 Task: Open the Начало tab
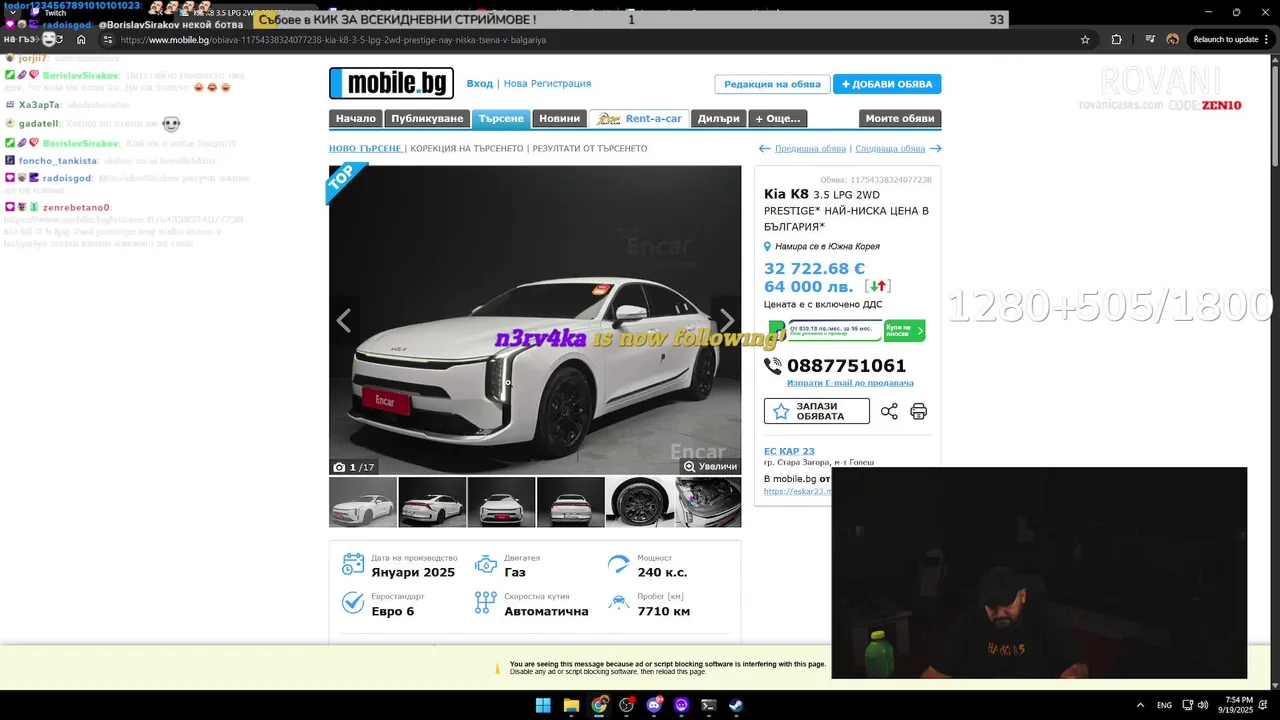355,119
